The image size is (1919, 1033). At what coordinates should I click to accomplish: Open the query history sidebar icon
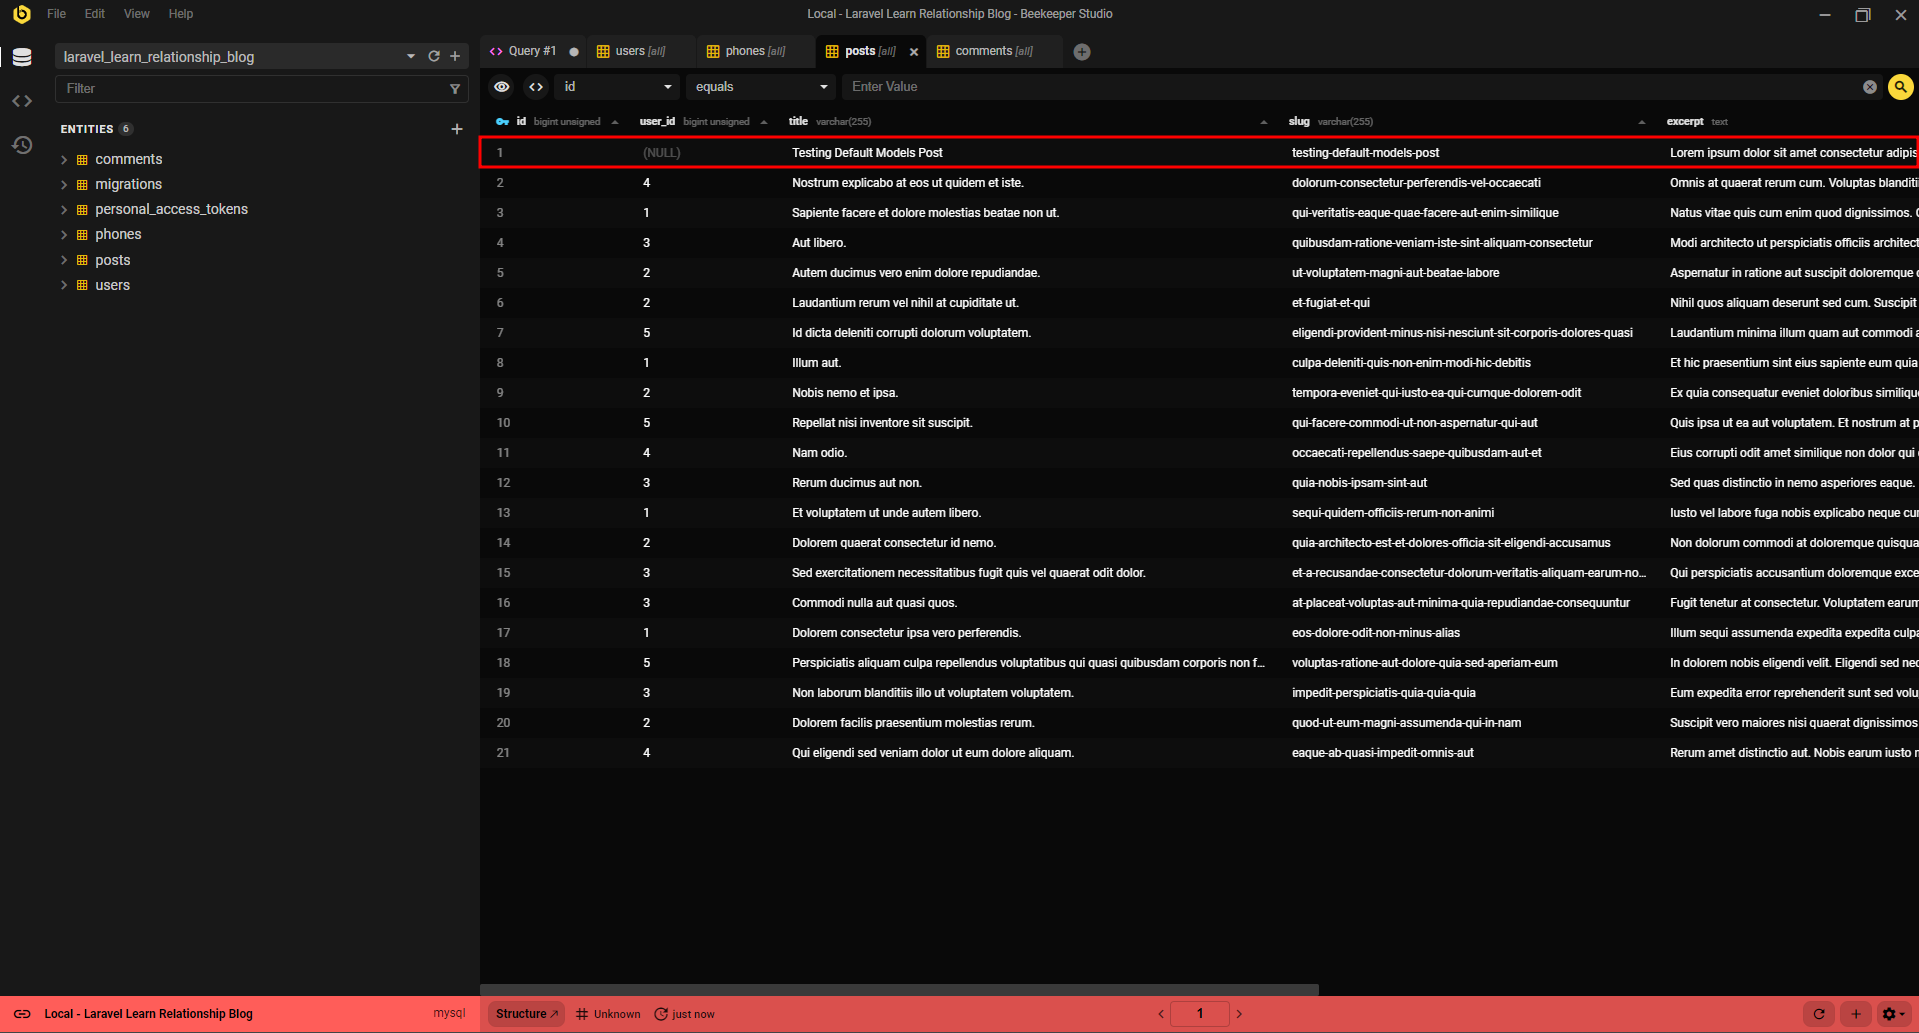pos(22,145)
